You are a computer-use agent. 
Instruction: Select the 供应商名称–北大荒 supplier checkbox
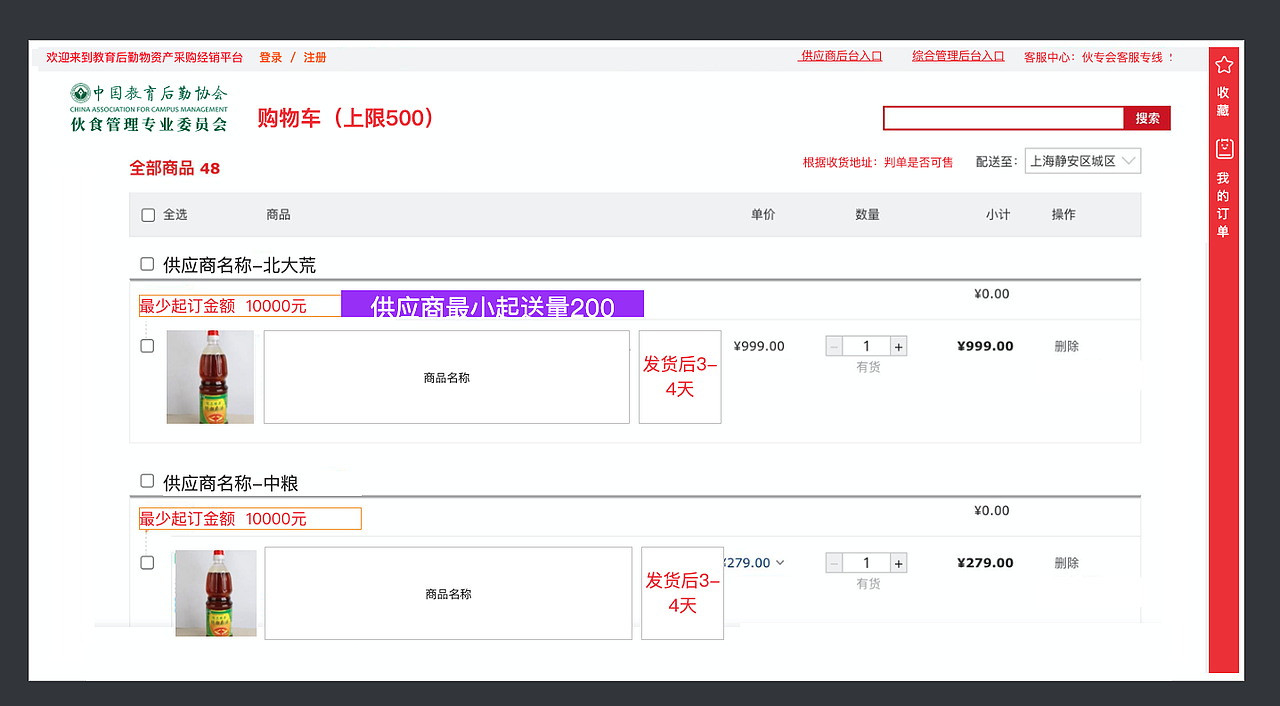pos(147,264)
